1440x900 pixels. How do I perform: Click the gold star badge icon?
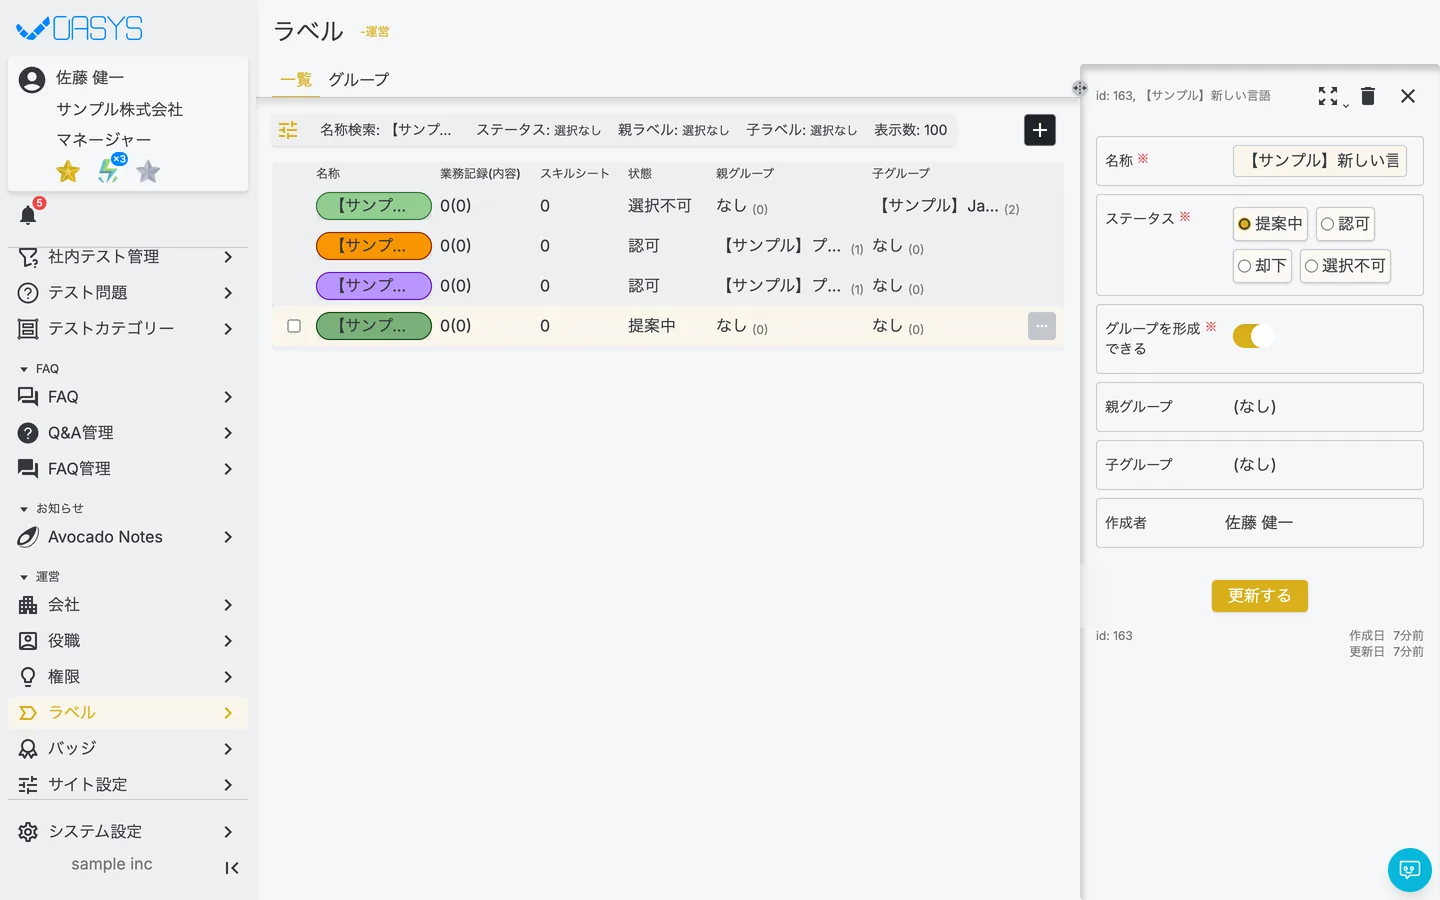[68, 172]
